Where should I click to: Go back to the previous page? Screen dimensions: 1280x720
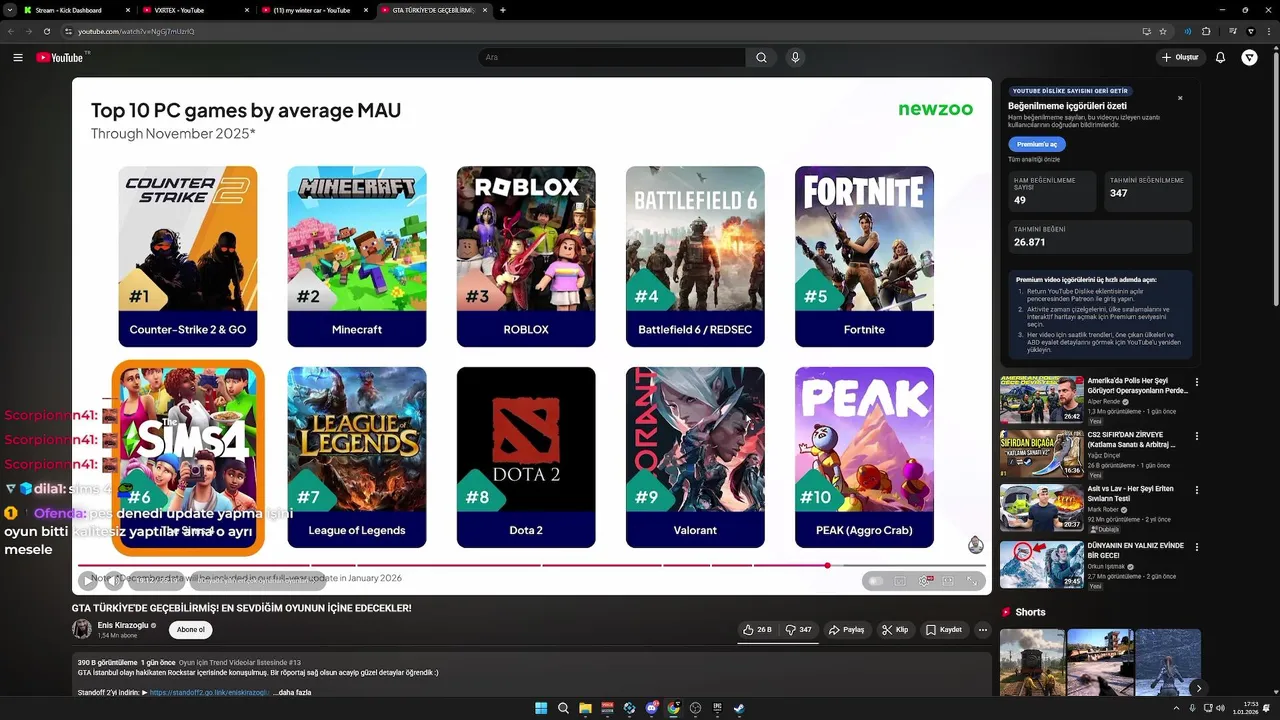click(x=11, y=31)
